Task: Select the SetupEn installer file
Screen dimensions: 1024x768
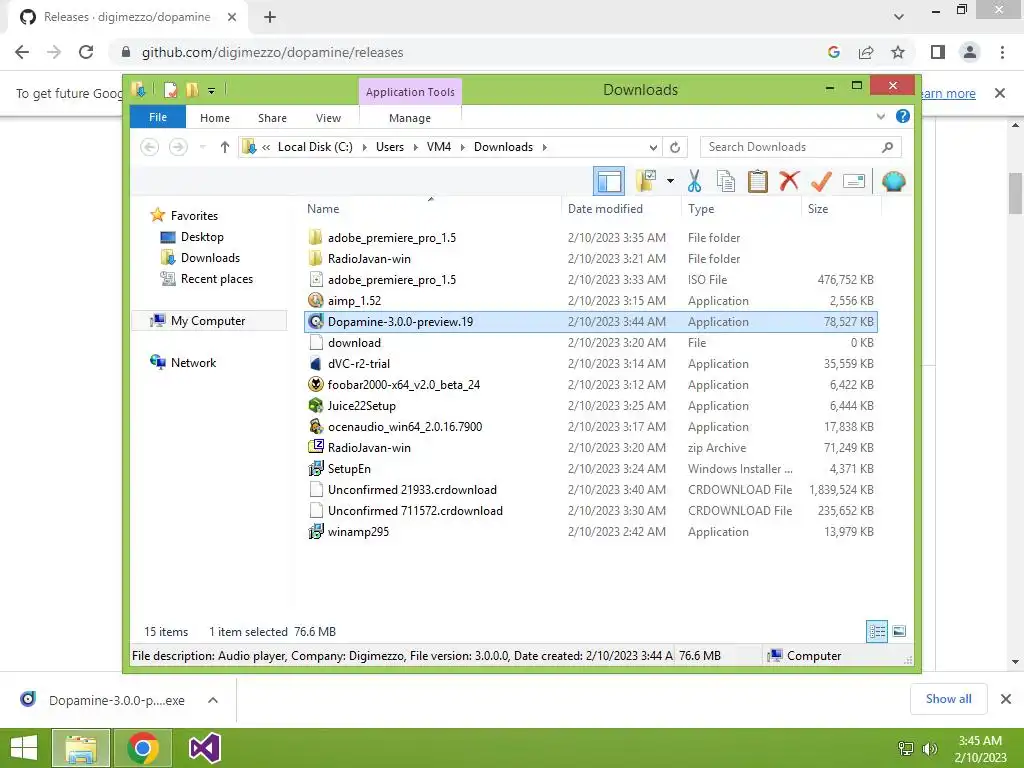Action: [590, 468]
